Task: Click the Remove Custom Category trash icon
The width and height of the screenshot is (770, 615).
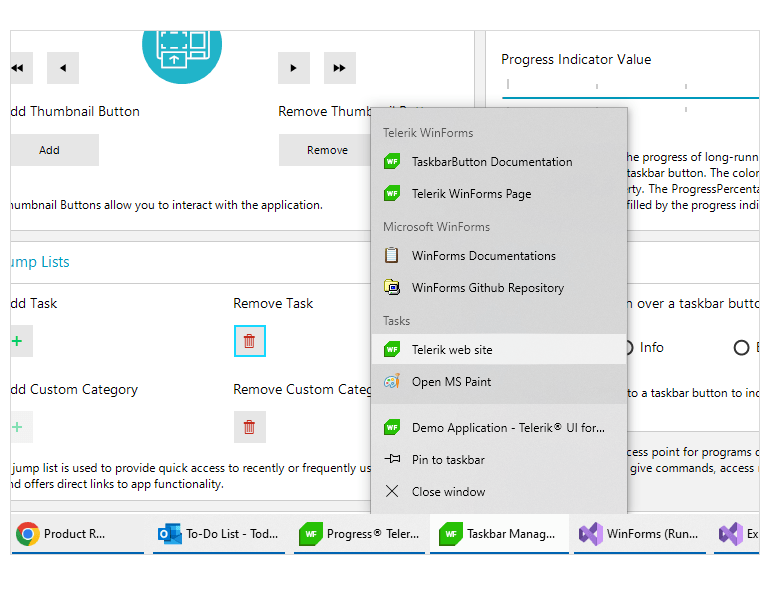Action: coord(249,427)
